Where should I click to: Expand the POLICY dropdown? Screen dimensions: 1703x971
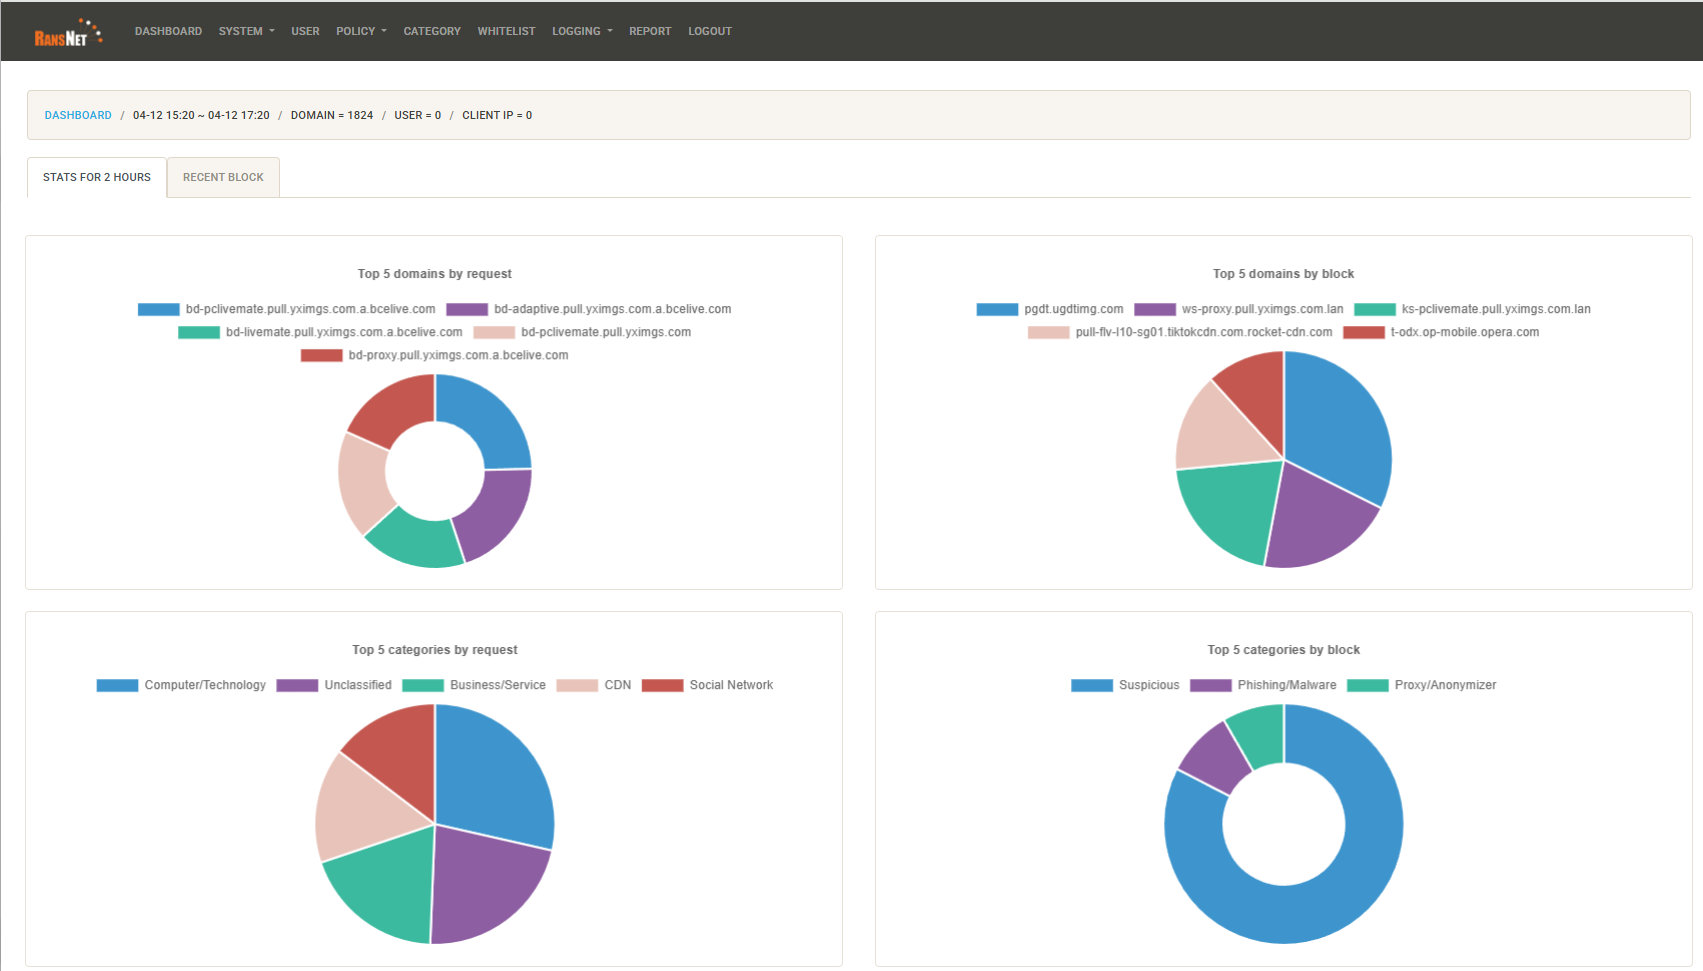360,31
